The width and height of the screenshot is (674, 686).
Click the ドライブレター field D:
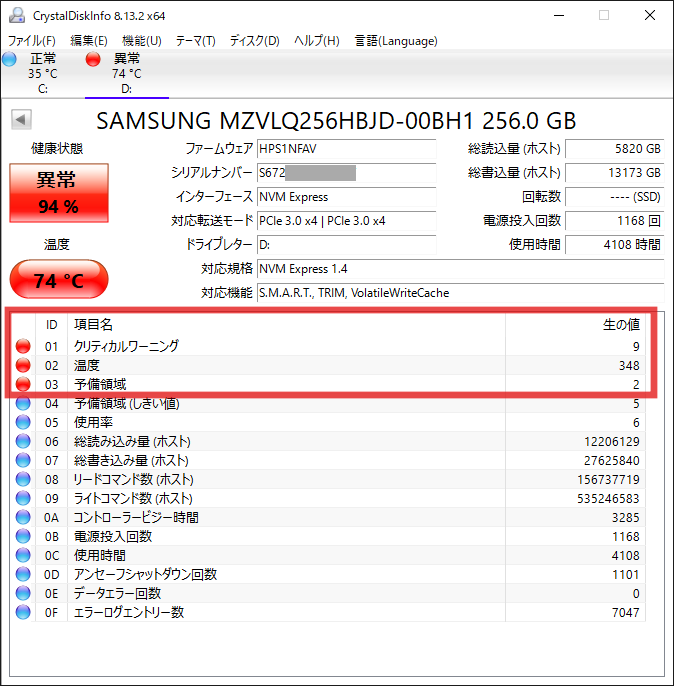(x=346, y=245)
